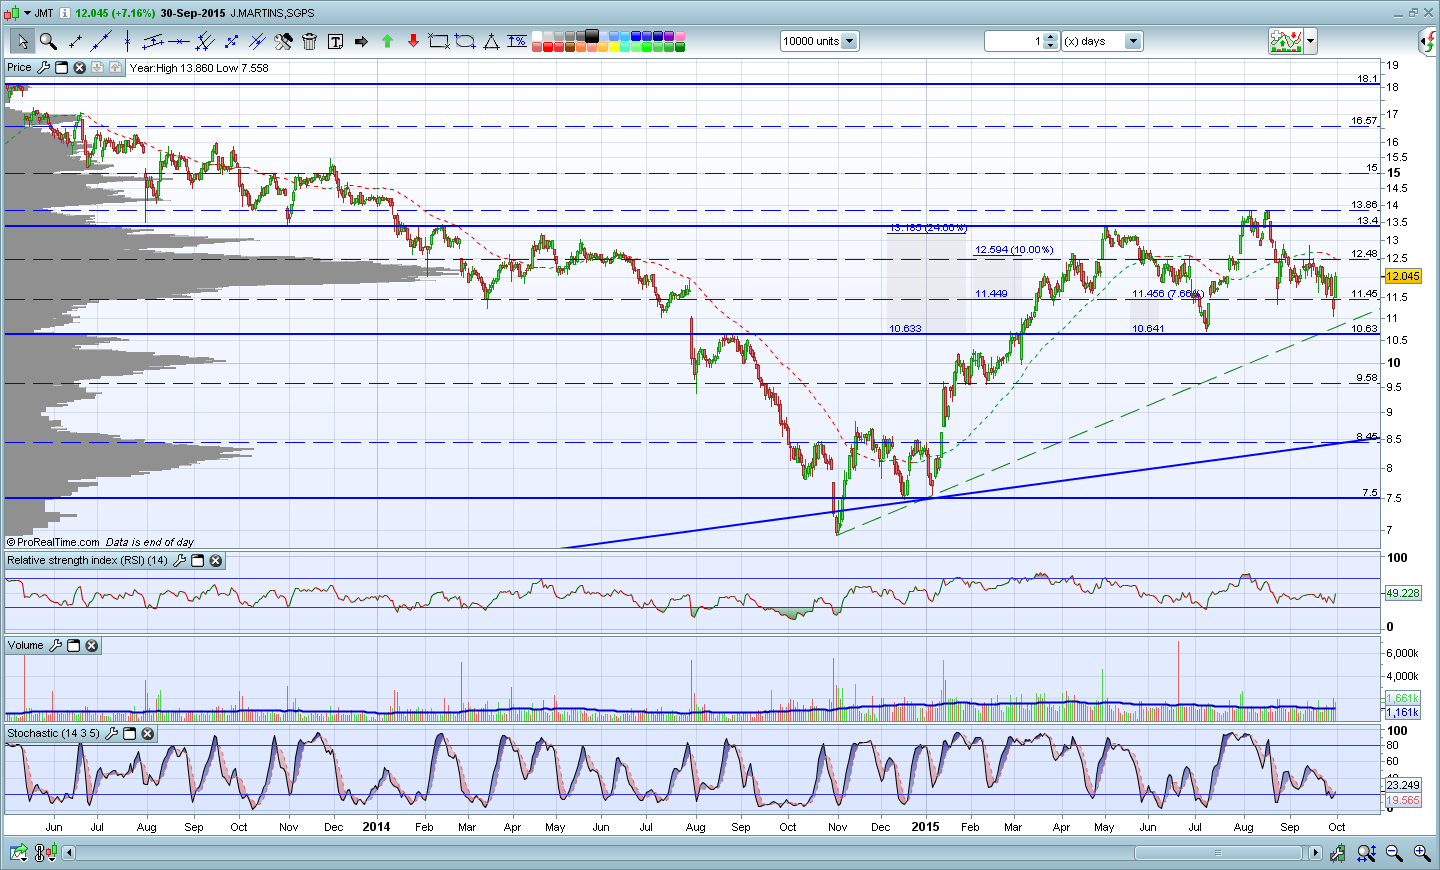1440x870 pixels.
Task: Select the parallel channel drawing tool
Action: coord(153,41)
